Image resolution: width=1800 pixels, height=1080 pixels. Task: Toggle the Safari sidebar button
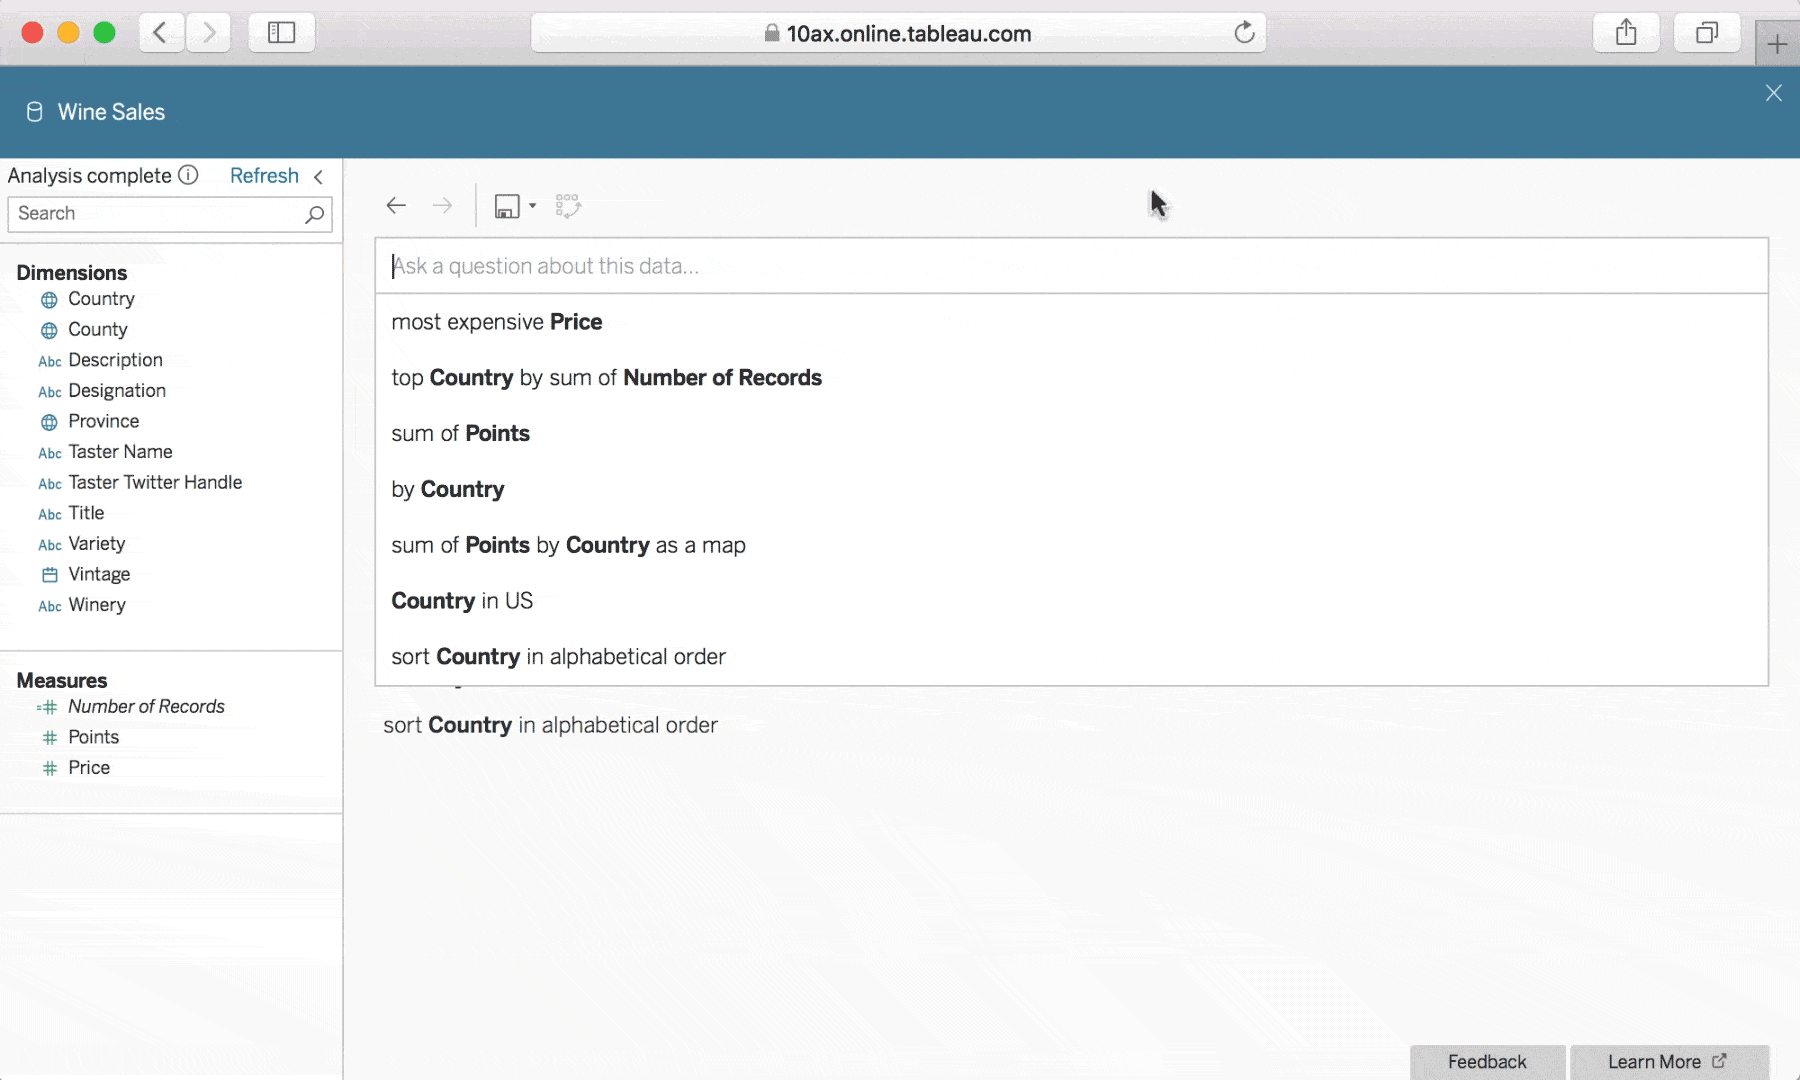tap(282, 33)
